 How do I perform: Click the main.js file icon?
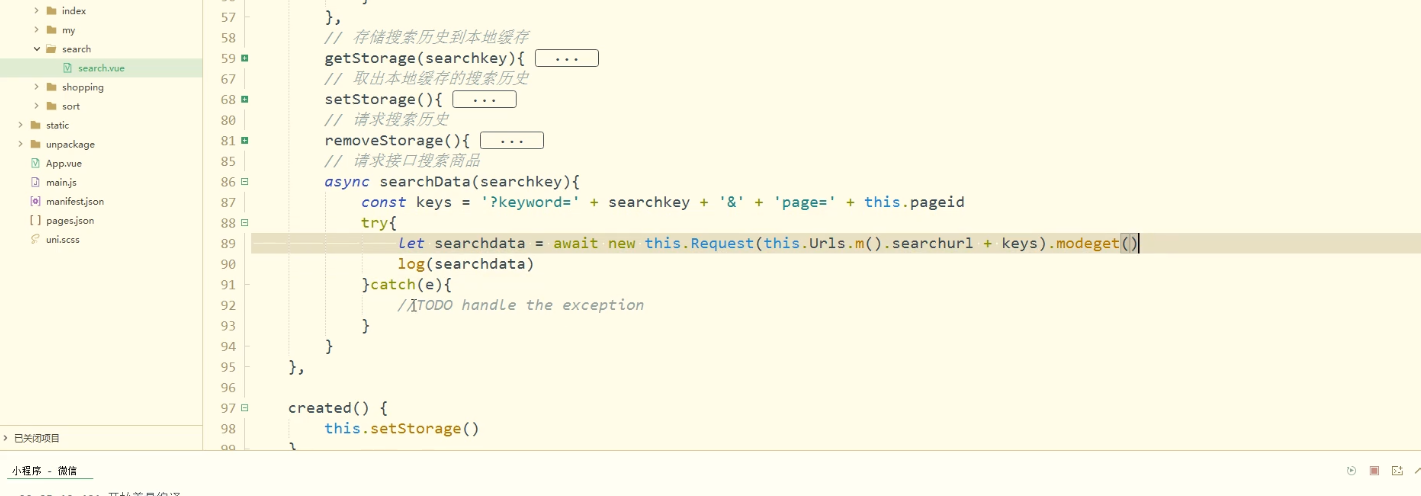[x=35, y=182]
